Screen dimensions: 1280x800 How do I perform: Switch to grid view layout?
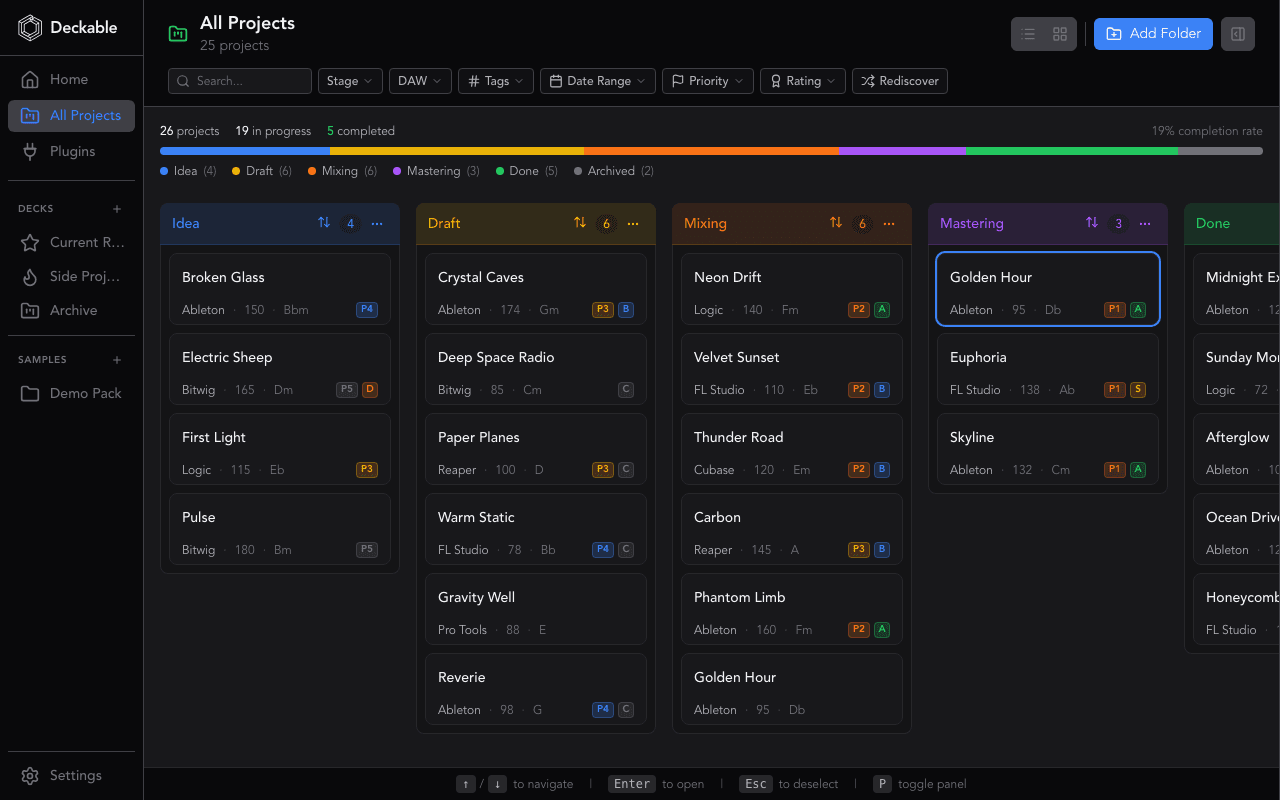(x=1060, y=34)
